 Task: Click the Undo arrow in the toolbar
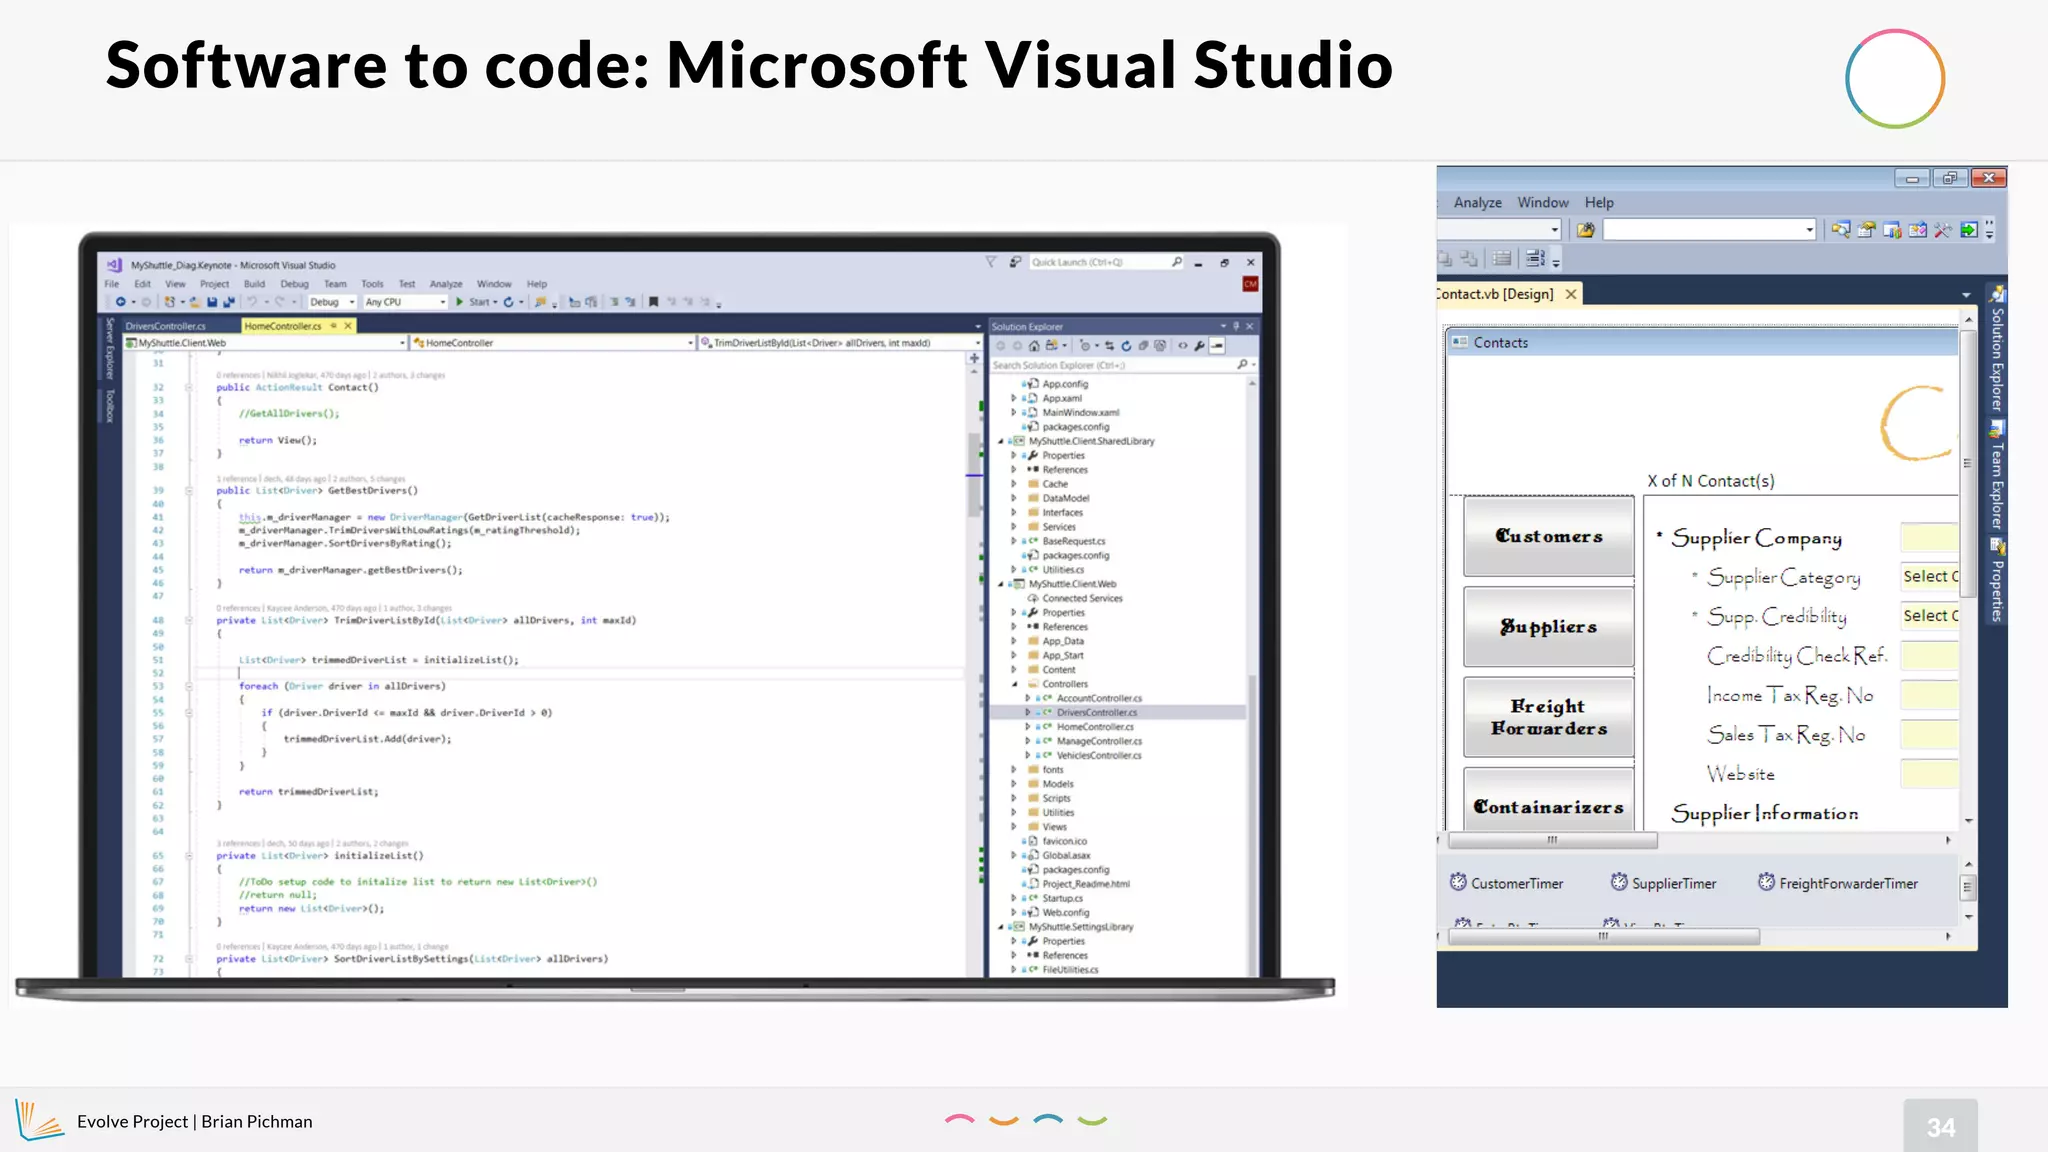coord(252,302)
